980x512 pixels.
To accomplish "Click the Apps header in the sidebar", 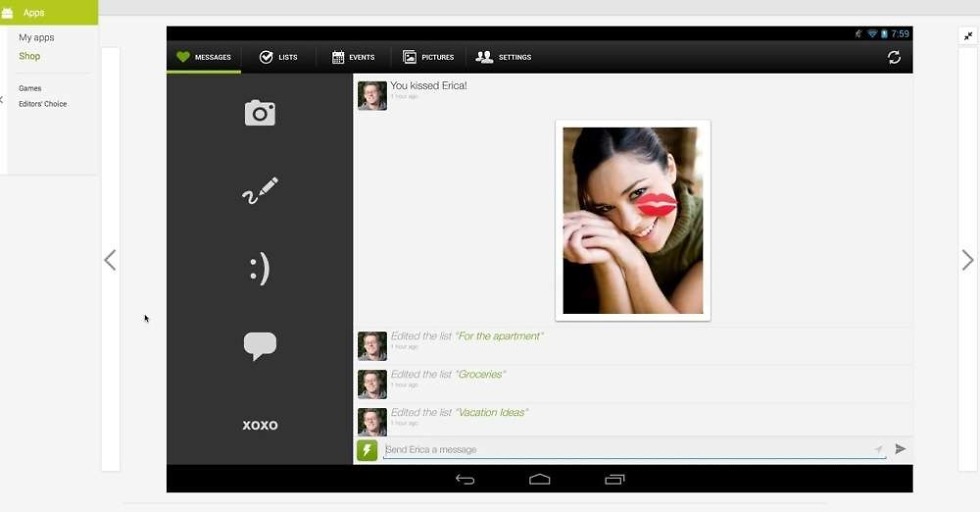I will click(49, 13).
